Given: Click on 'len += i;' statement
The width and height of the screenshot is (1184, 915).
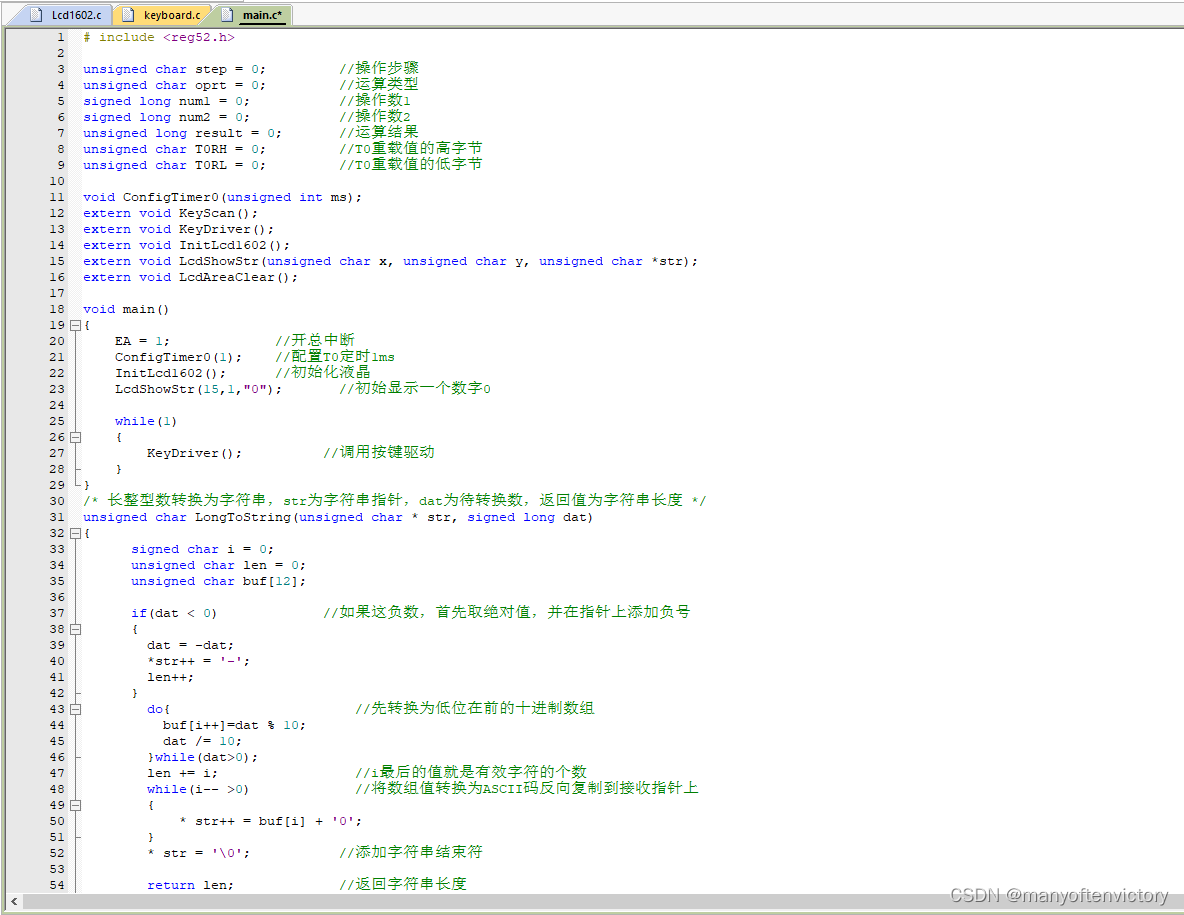Looking at the screenshot, I should (x=182, y=773).
